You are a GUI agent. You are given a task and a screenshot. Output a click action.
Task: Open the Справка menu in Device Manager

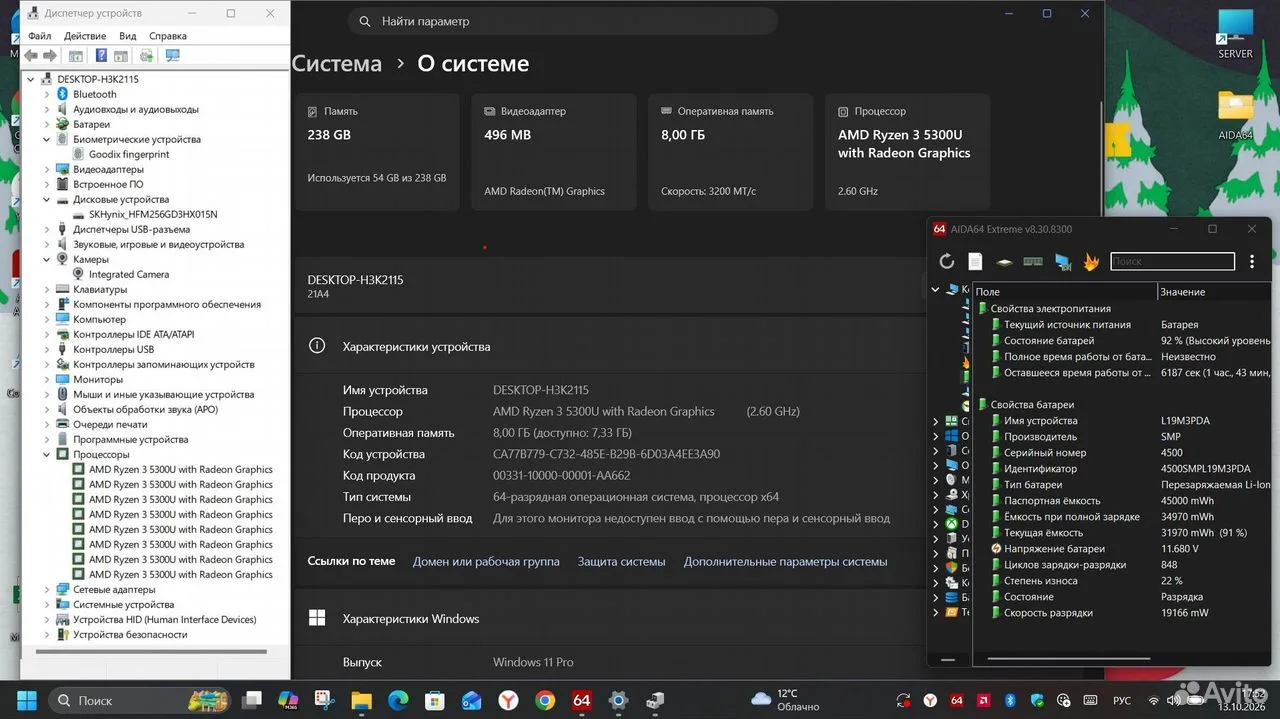(168, 36)
